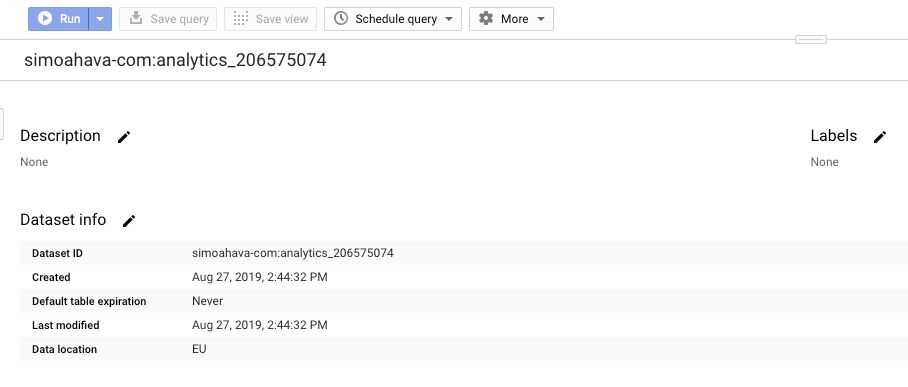Image resolution: width=908 pixels, height=387 pixels.
Task: Click the Save query button
Action: (x=168, y=19)
